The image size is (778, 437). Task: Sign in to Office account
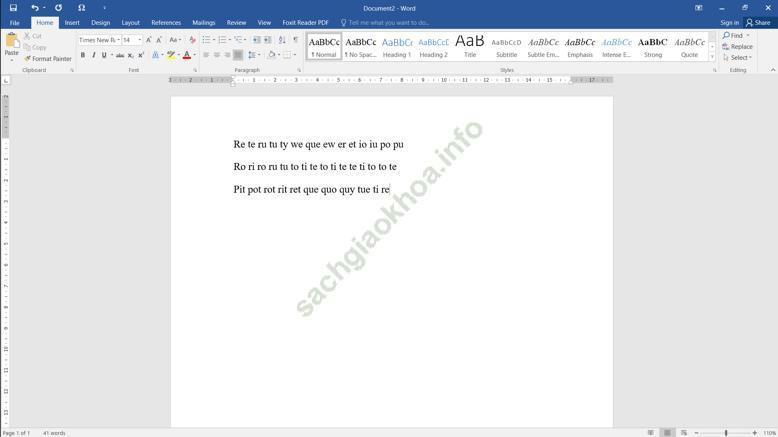pyautogui.click(x=729, y=23)
